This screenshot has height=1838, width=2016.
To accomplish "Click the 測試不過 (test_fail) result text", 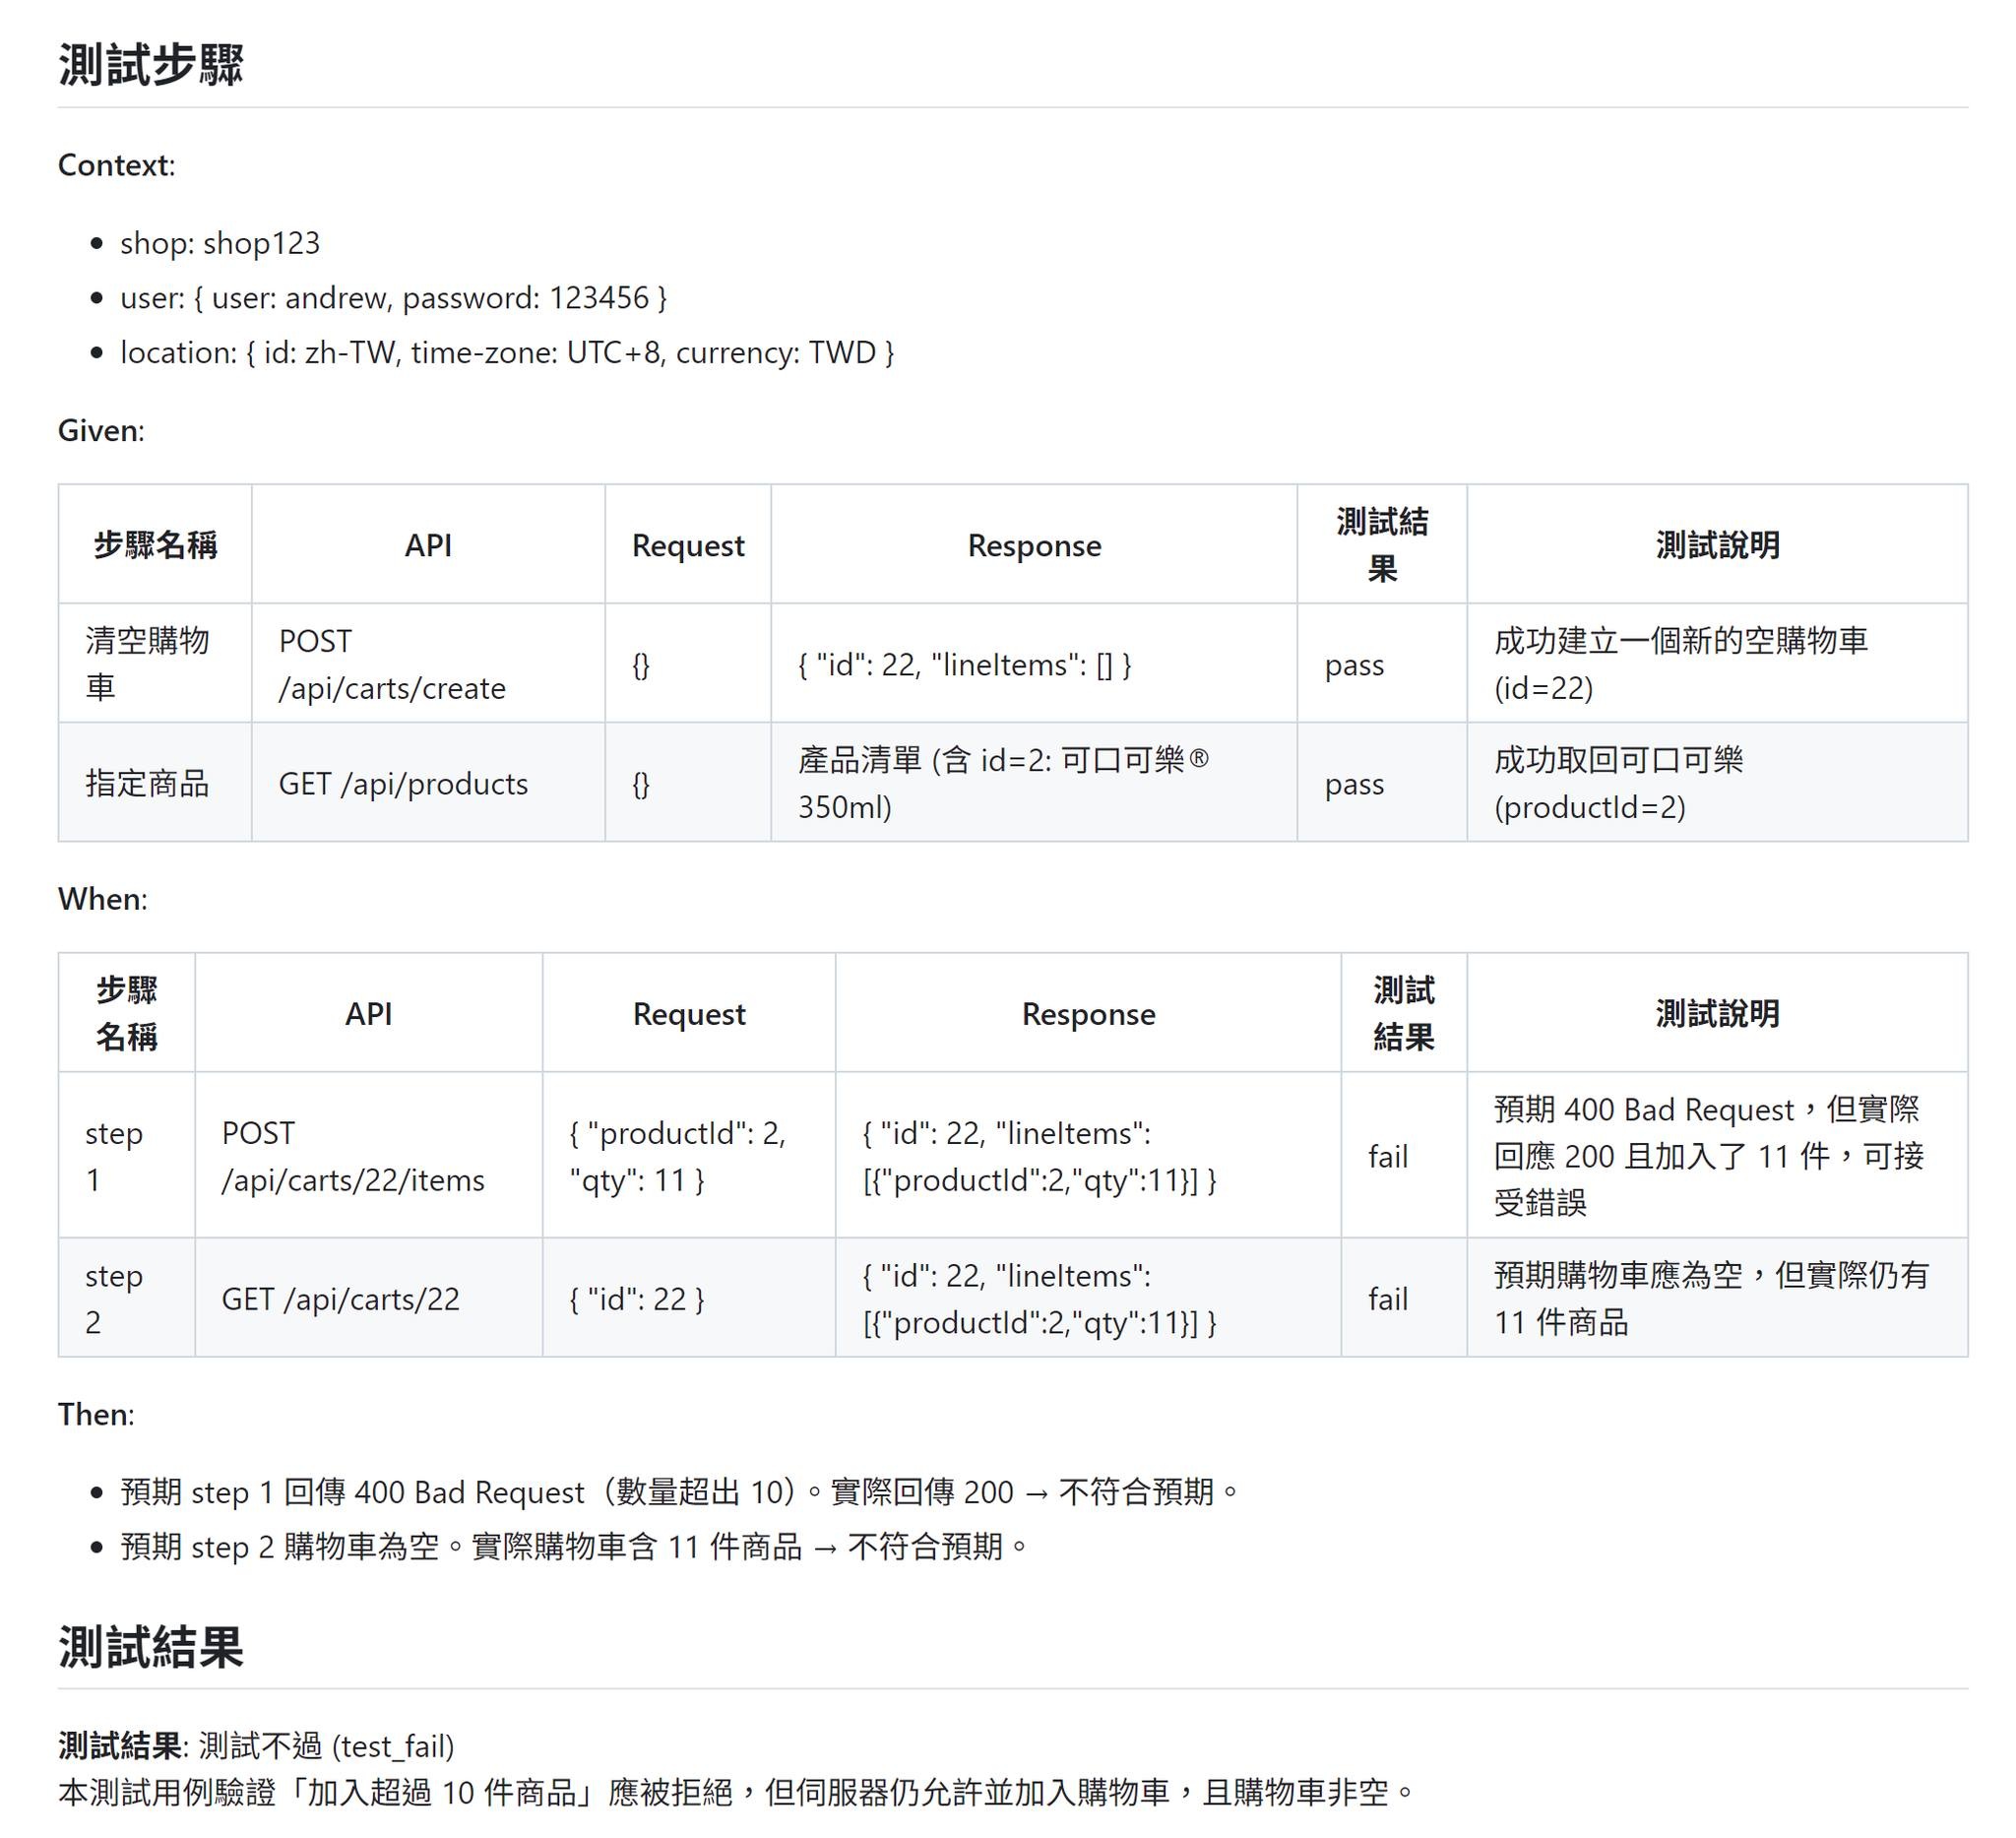I will coord(326,1746).
